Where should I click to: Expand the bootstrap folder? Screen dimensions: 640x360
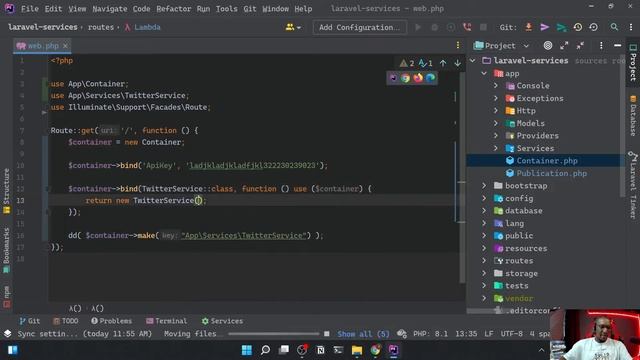(x=484, y=186)
